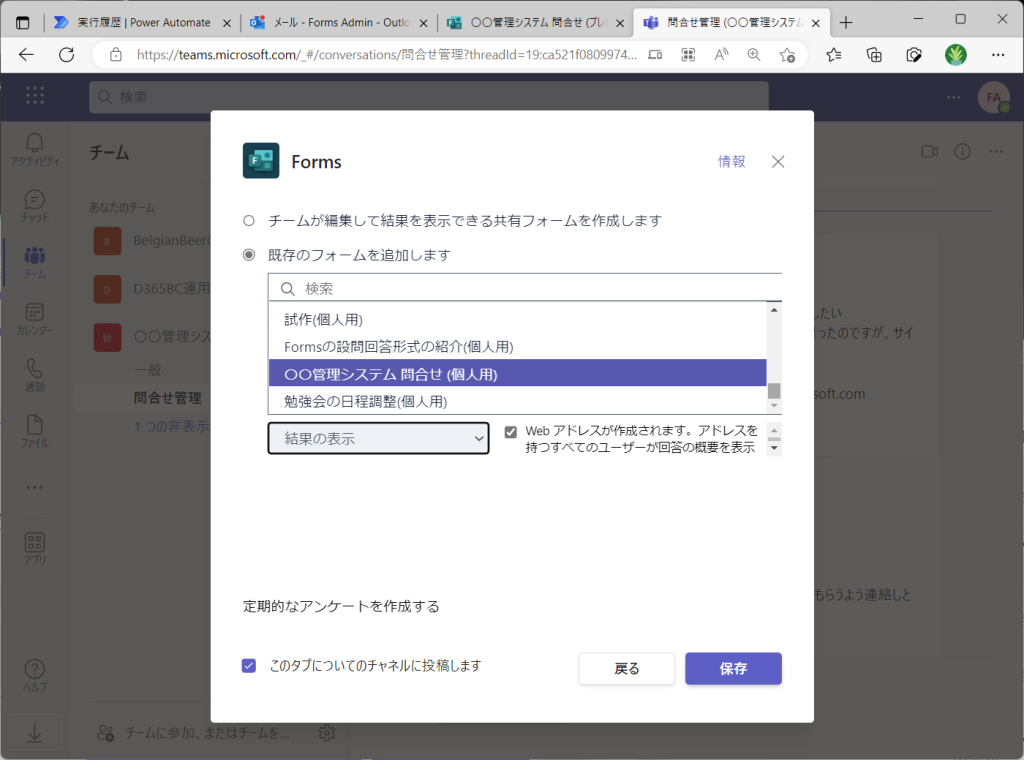Click the Teams URL address bar

pyautogui.click(x=387, y=55)
